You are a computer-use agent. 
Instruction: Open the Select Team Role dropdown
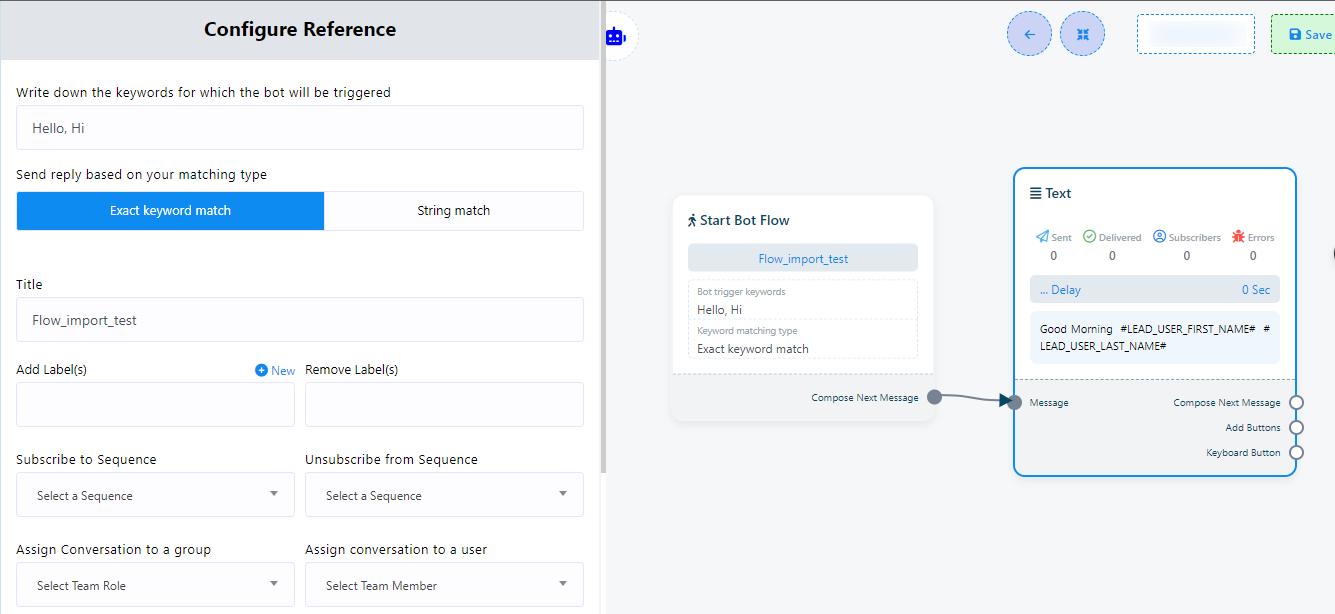[x=155, y=585]
